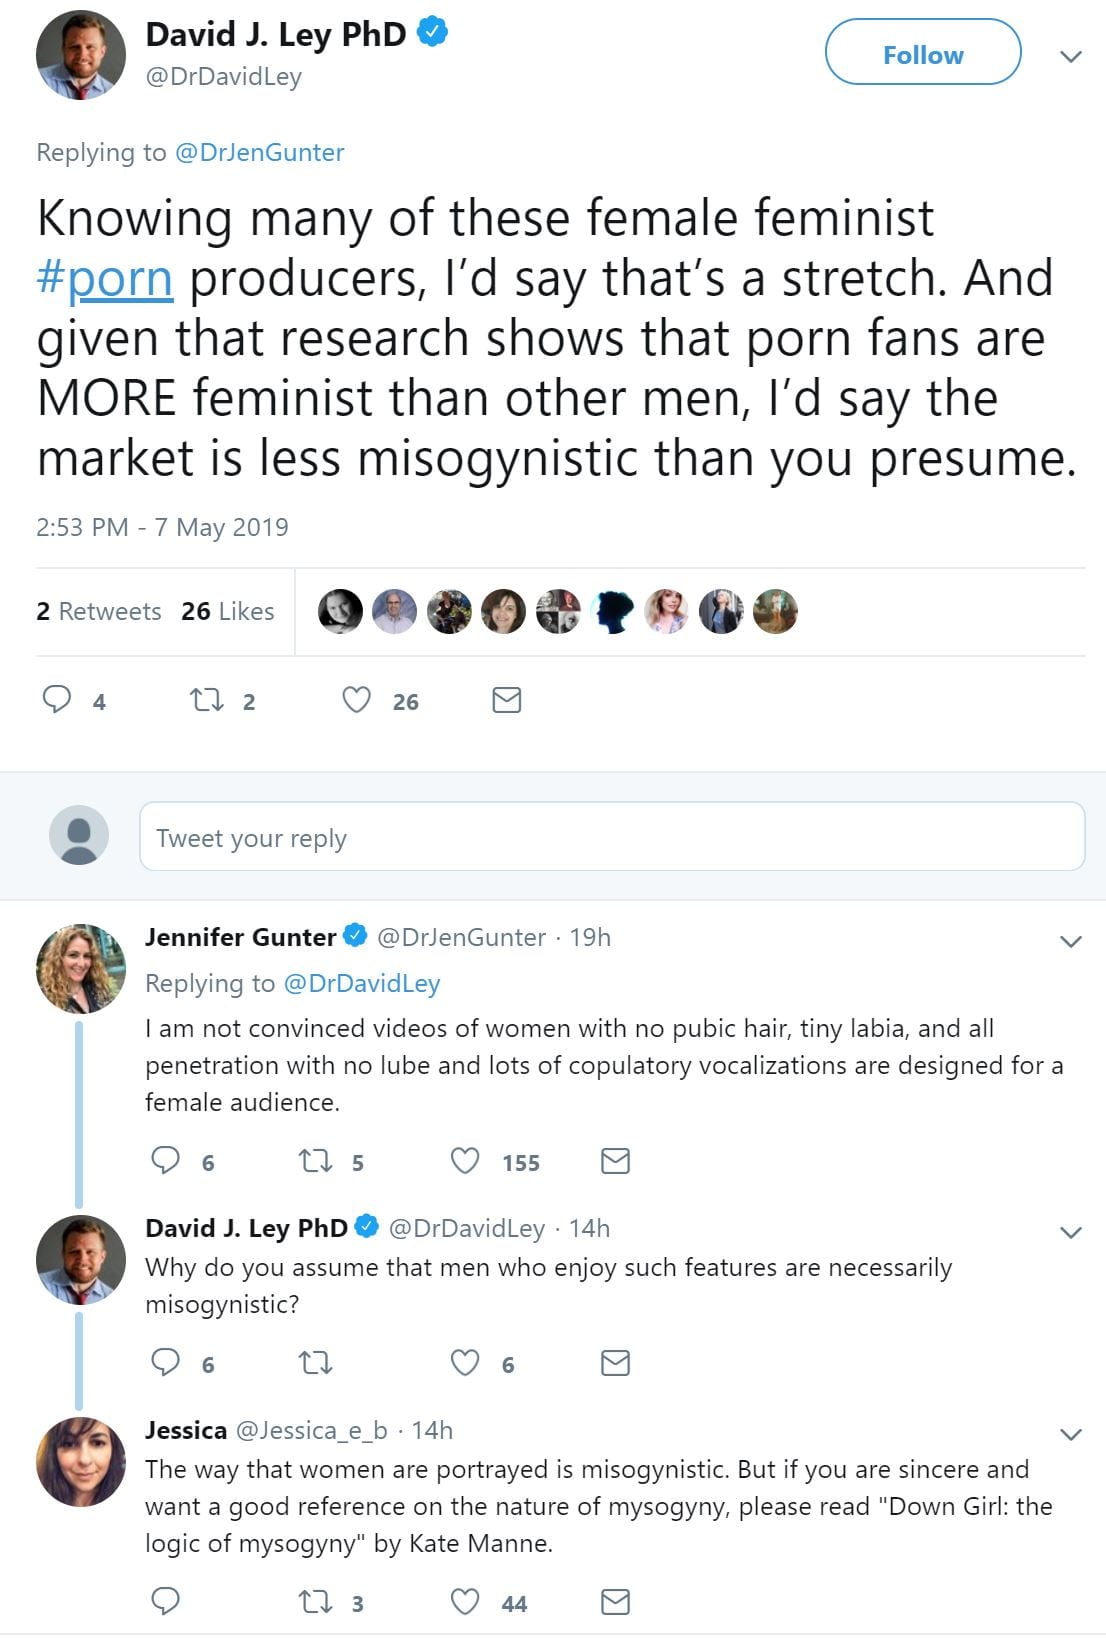Open options chevron on main tweet
1106x1638 pixels.
[1071, 56]
